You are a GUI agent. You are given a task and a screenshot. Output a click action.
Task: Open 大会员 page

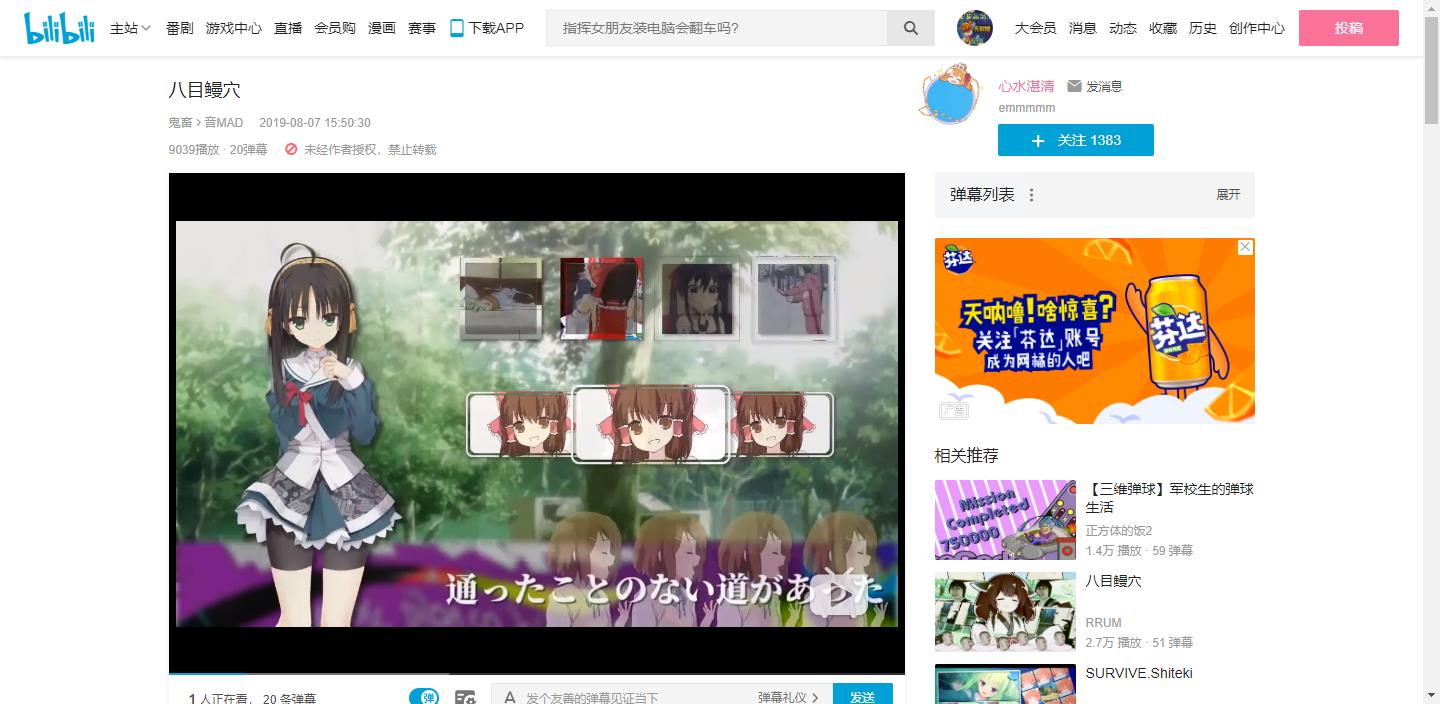pyautogui.click(x=1035, y=28)
